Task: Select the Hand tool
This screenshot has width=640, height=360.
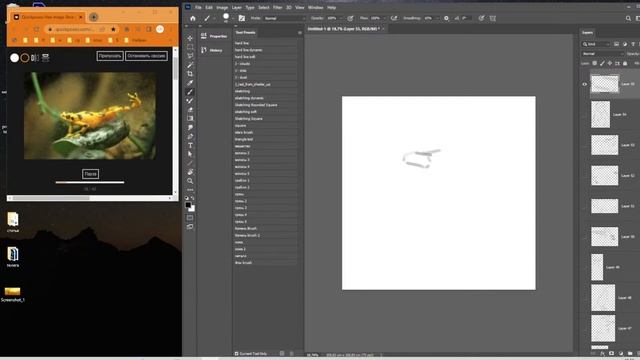Action: click(x=190, y=172)
